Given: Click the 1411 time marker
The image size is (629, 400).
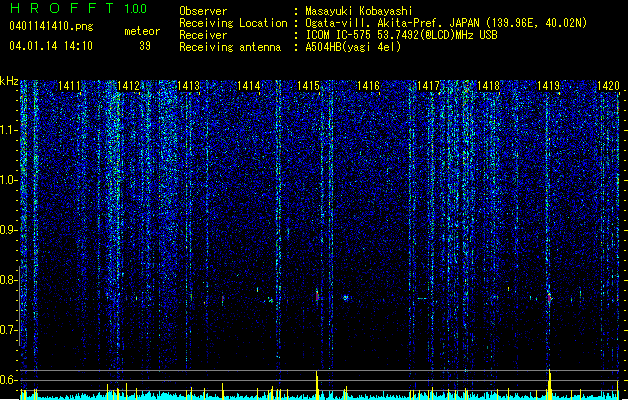Looking at the screenshot, I should click(x=69, y=85).
